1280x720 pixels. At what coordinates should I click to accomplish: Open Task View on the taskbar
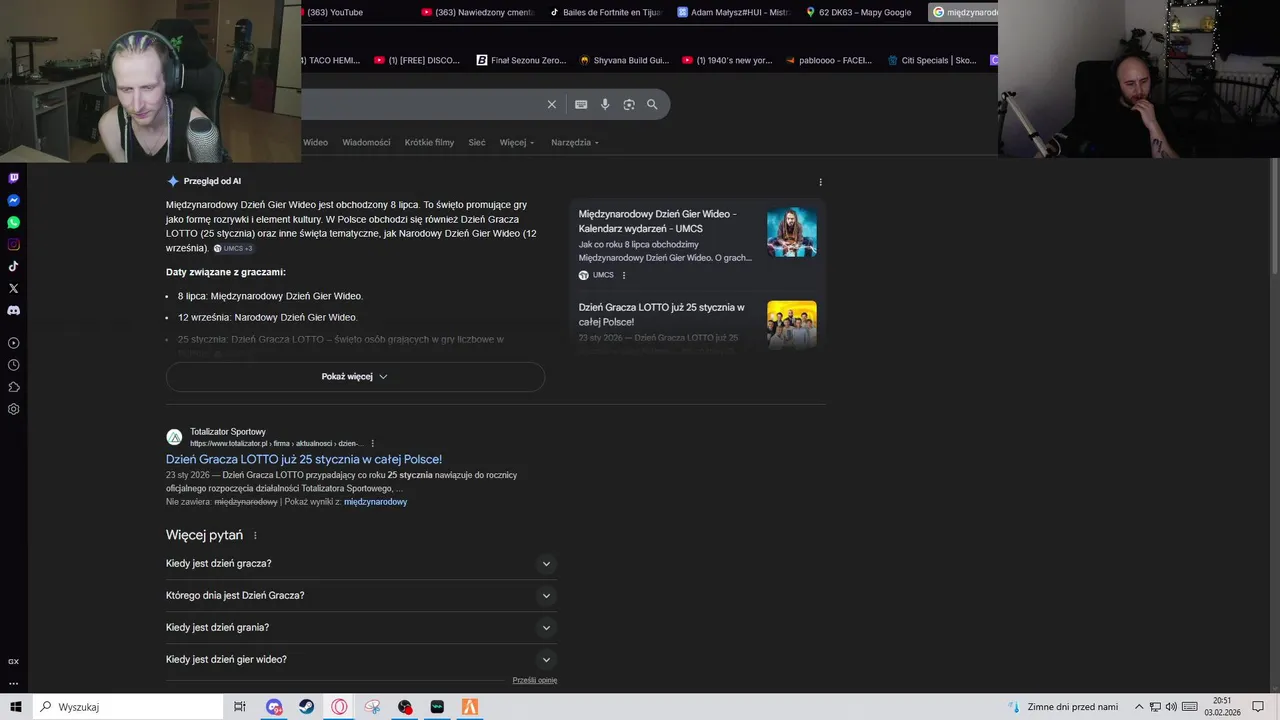tap(240, 707)
